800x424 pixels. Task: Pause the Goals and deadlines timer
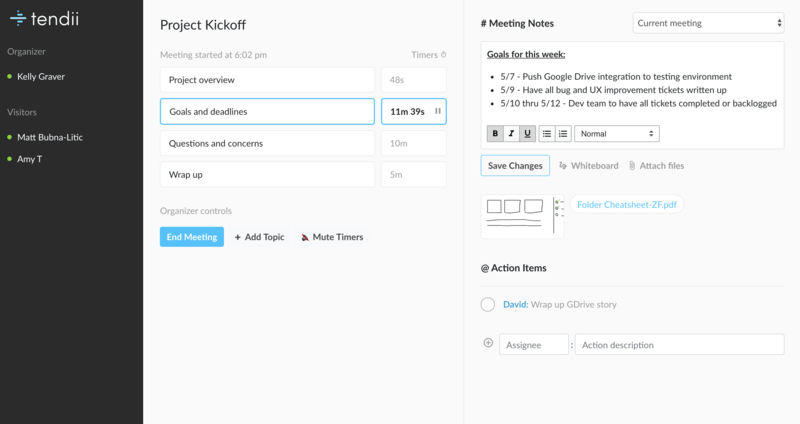(x=438, y=111)
